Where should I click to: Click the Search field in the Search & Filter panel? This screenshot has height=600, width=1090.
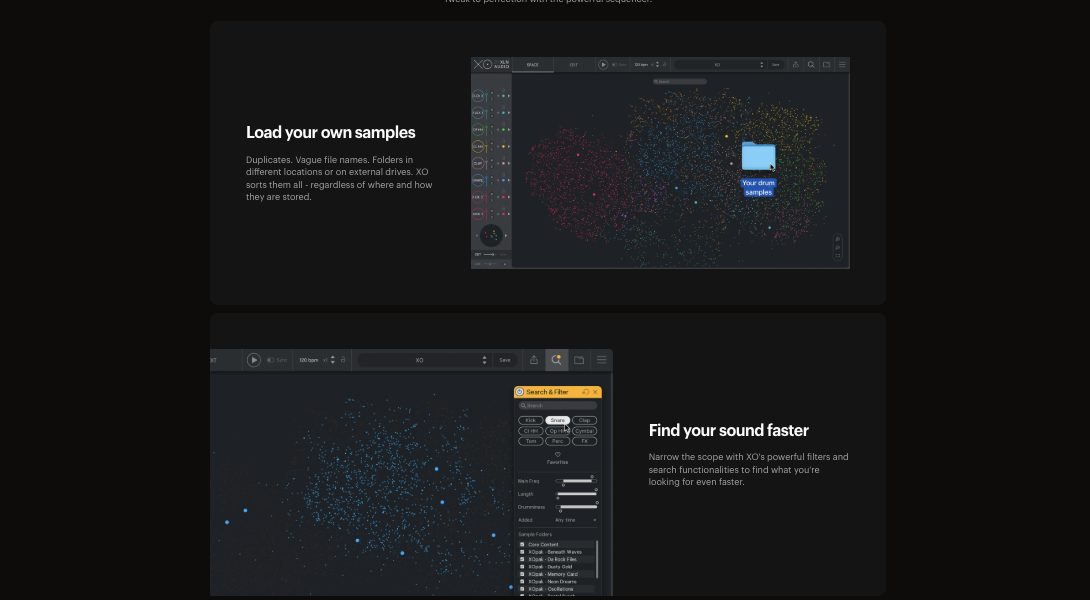pyautogui.click(x=558, y=405)
